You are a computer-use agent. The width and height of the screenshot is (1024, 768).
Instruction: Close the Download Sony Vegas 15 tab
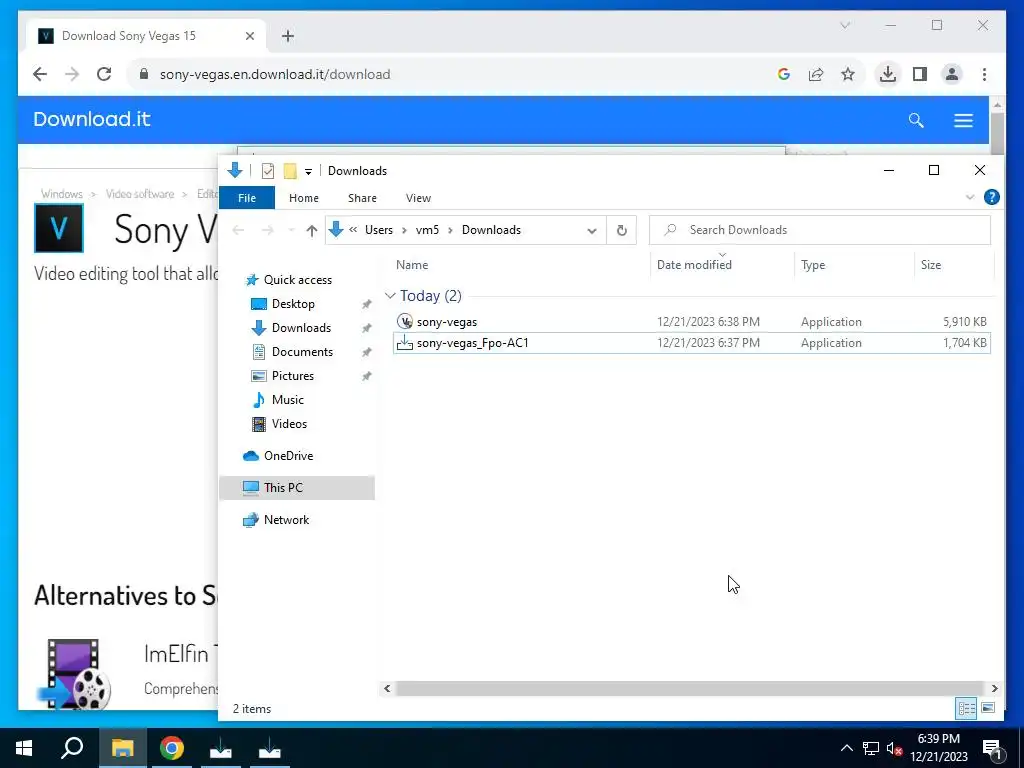point(249,37)
